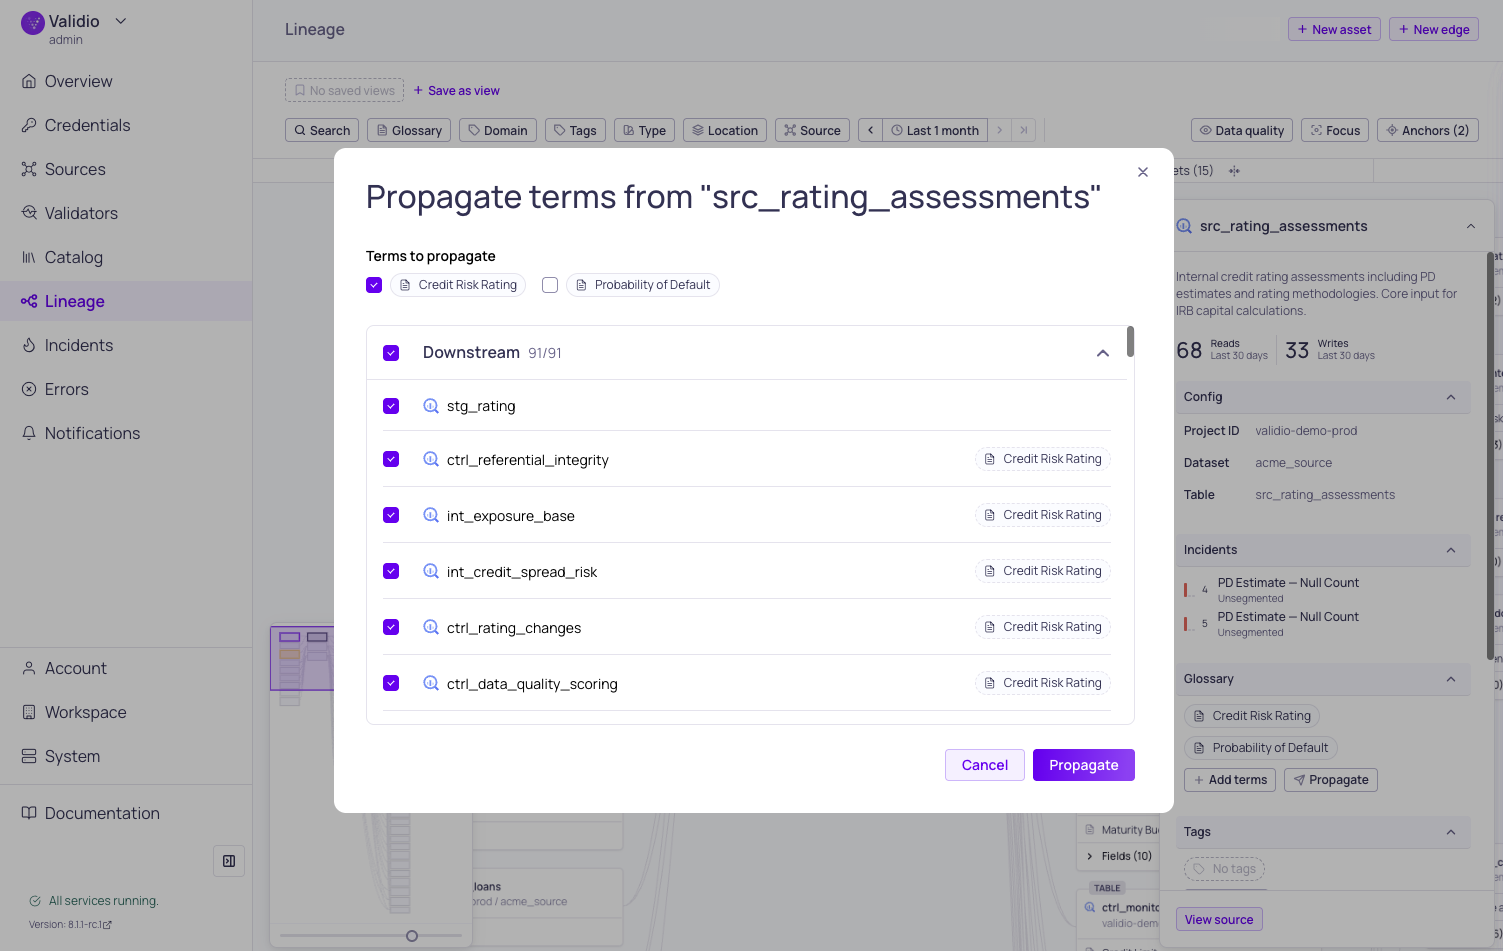The image size is (1503, 951).
Task: Collapse the Tags section in side panel
Action: 1451,832
